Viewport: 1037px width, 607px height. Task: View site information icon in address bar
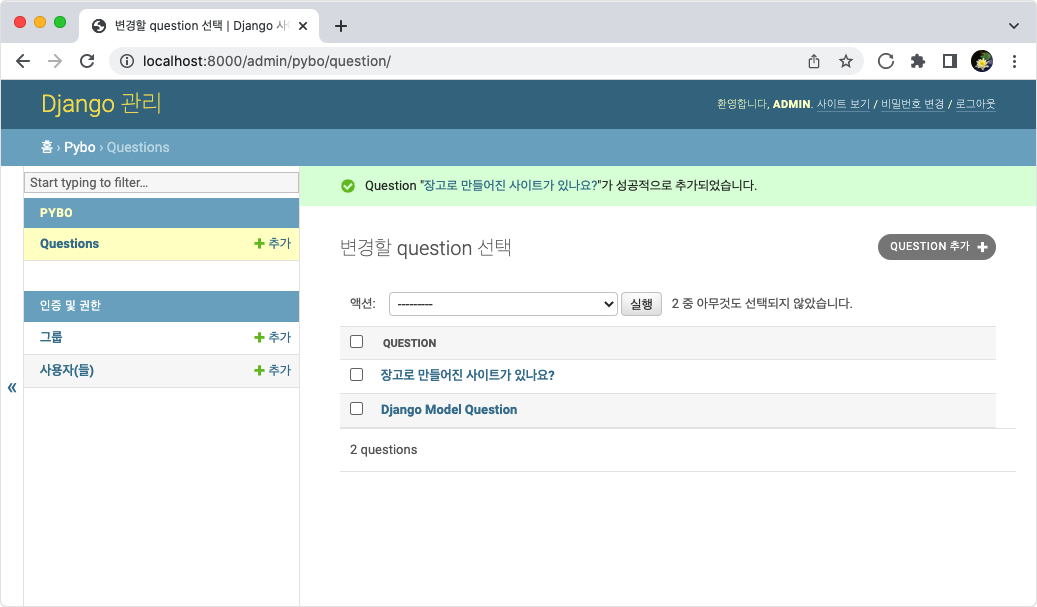126,61
